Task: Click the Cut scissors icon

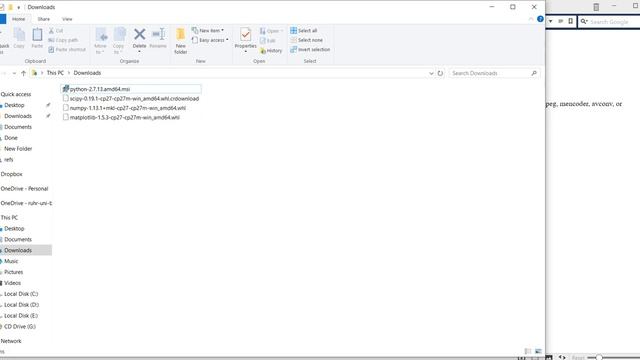Action: (x=51, y=31)
